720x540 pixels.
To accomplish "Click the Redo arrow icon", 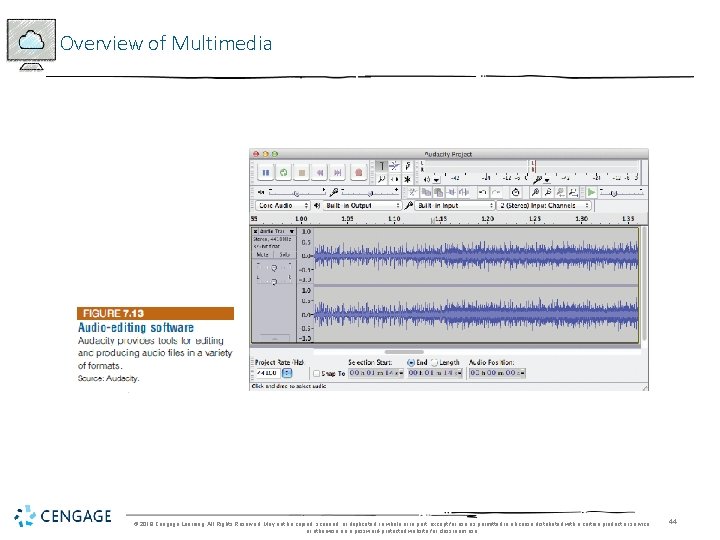I will point(495,192).
